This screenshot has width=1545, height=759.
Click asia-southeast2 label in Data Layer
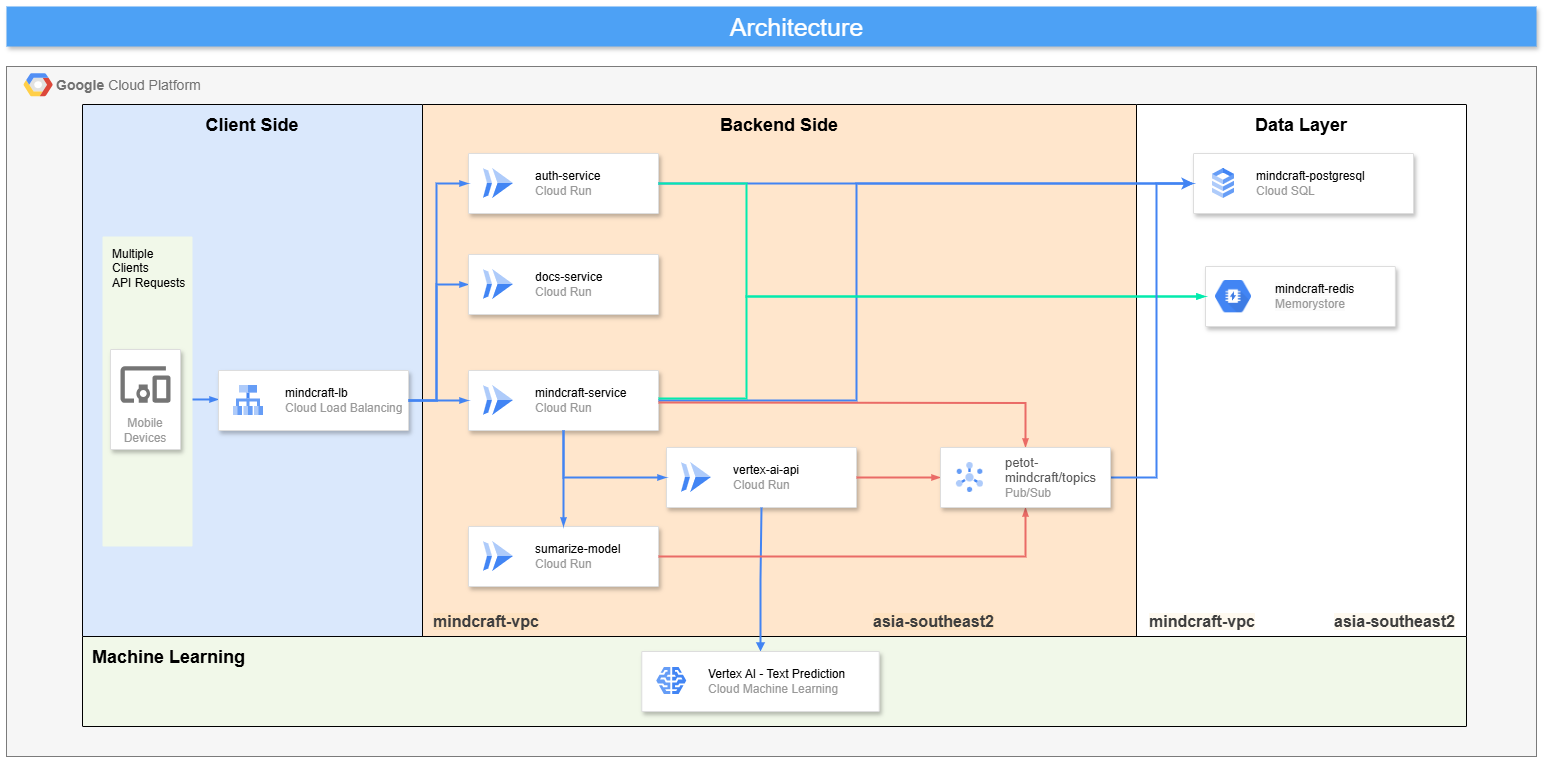[x=1394, y=621]
